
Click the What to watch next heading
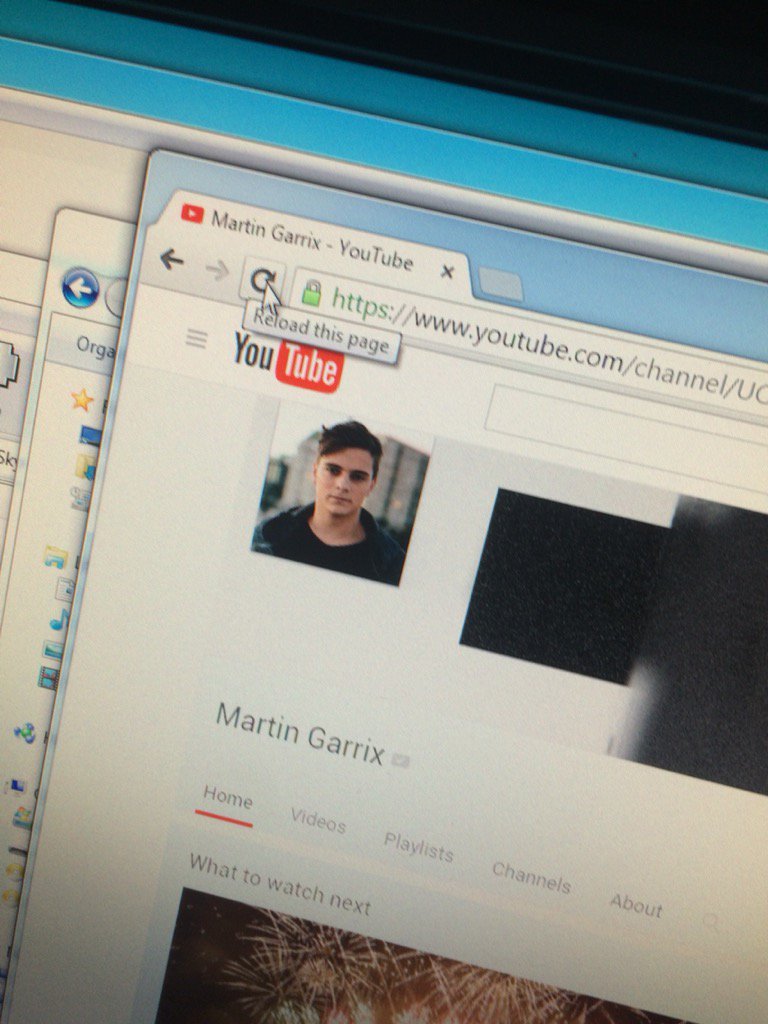[280, 885]
